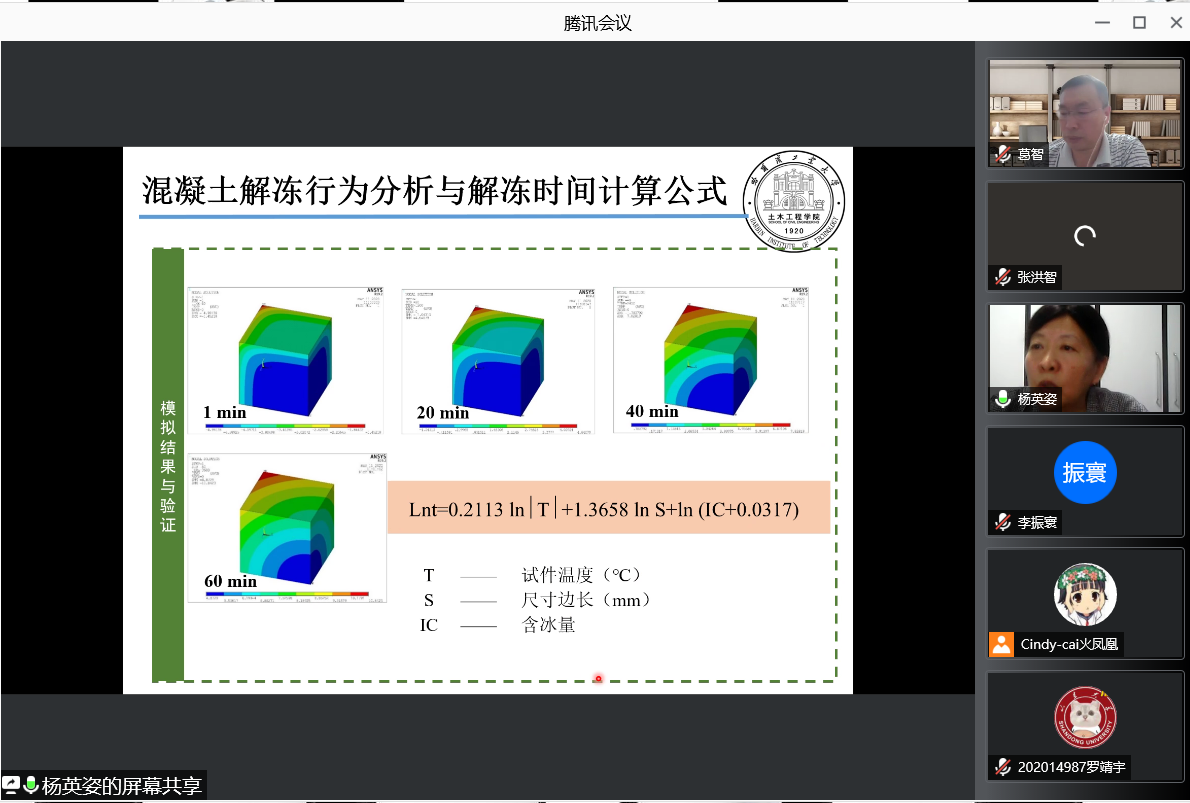Click the name label 李振寰
1190x803 pixels.
[1037, 522]
